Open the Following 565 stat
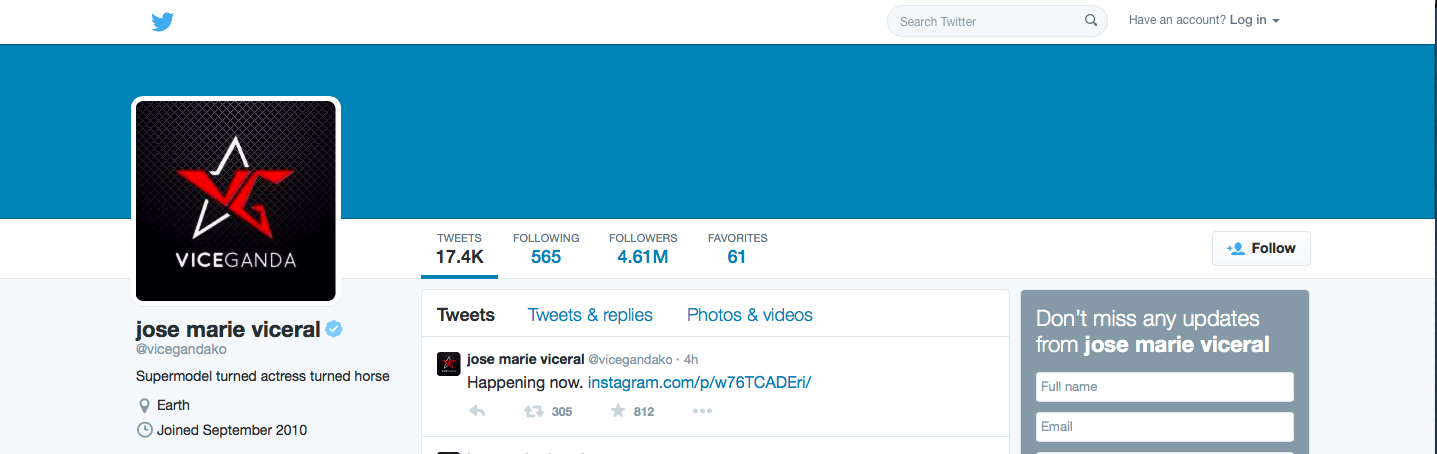 pyautogui.click(x=546, y=249)
